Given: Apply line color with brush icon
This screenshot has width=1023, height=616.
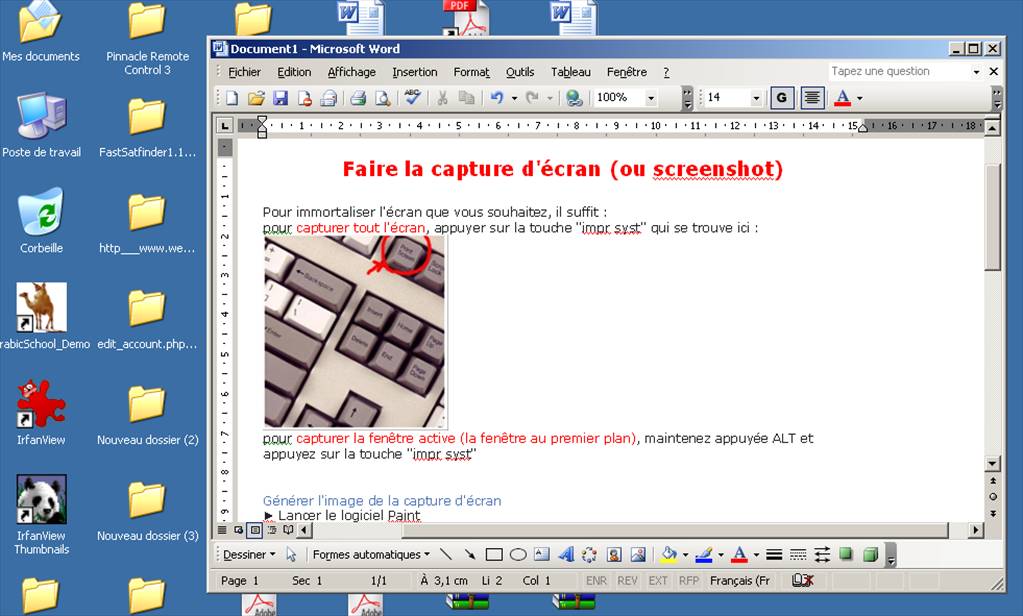Looking at the screenshot, I should [703, 555].
